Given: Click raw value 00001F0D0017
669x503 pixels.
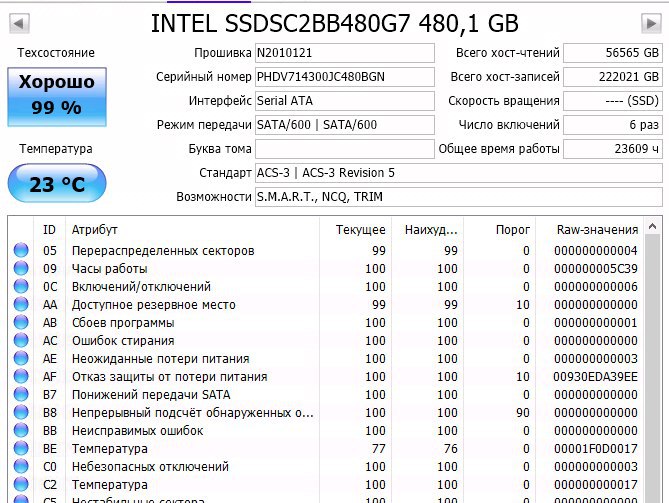Looking at the screenshot, I should pos(596,448).
